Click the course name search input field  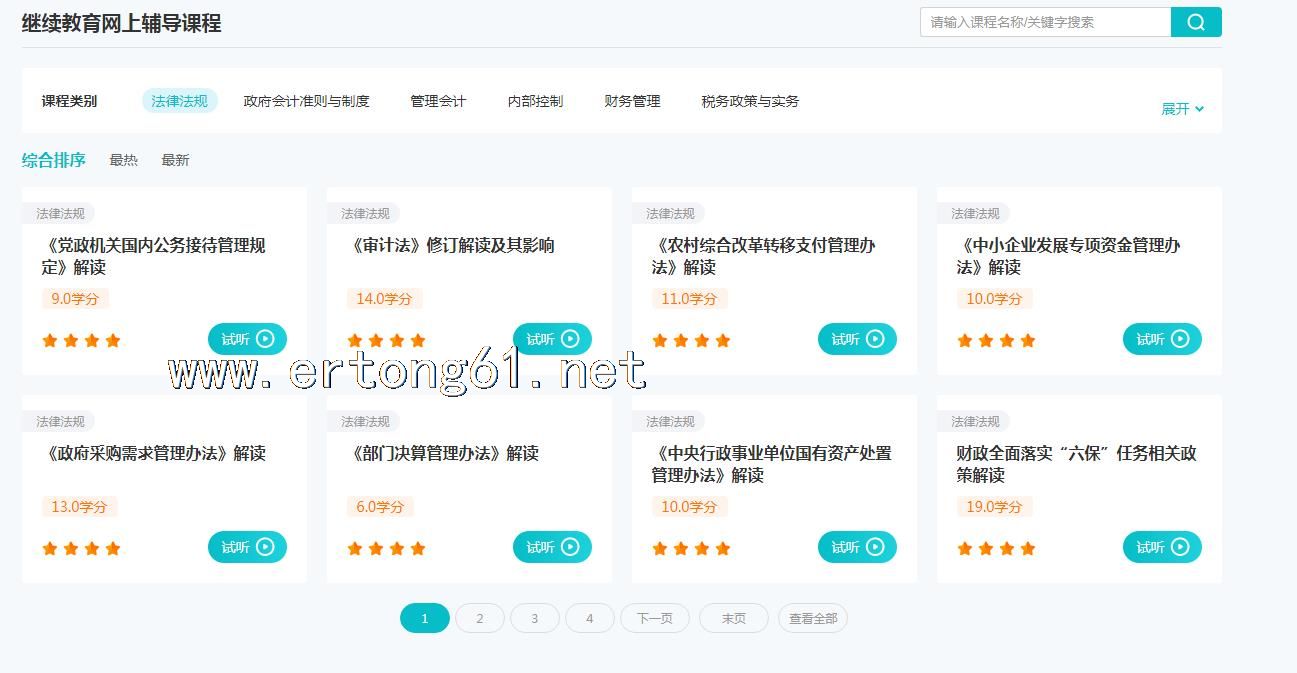coord(1044,22)
